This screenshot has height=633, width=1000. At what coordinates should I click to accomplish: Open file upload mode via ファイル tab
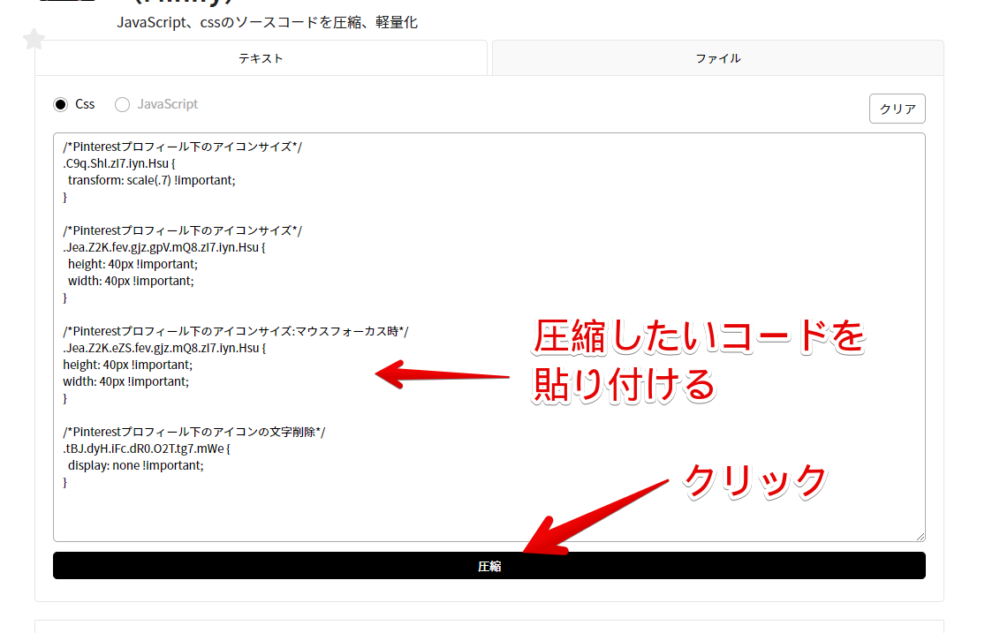pos(716,58)
